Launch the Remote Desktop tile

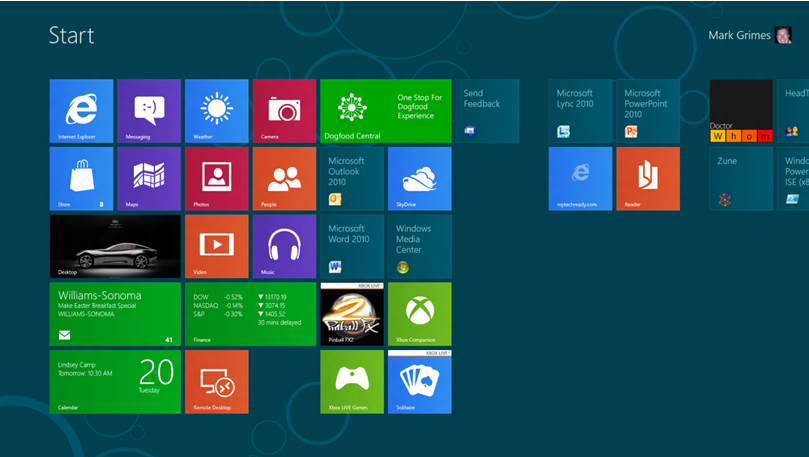click(x=217, y=382)
